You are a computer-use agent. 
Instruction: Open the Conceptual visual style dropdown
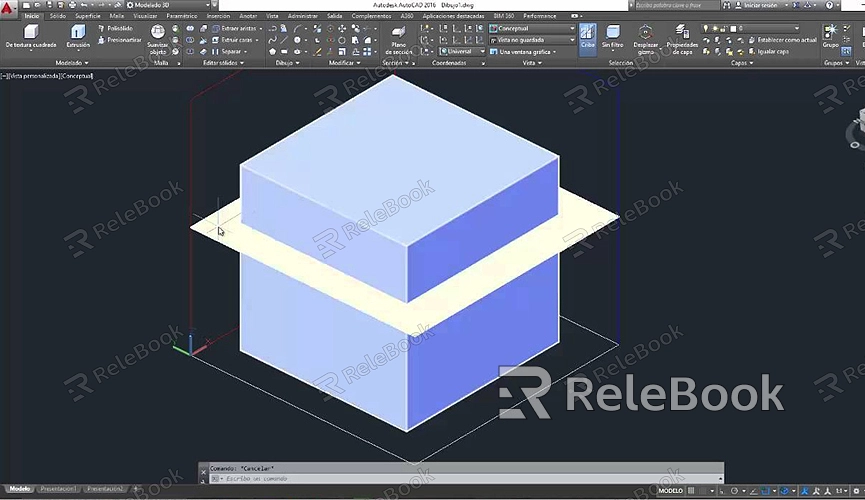click(x=532, y=28)
